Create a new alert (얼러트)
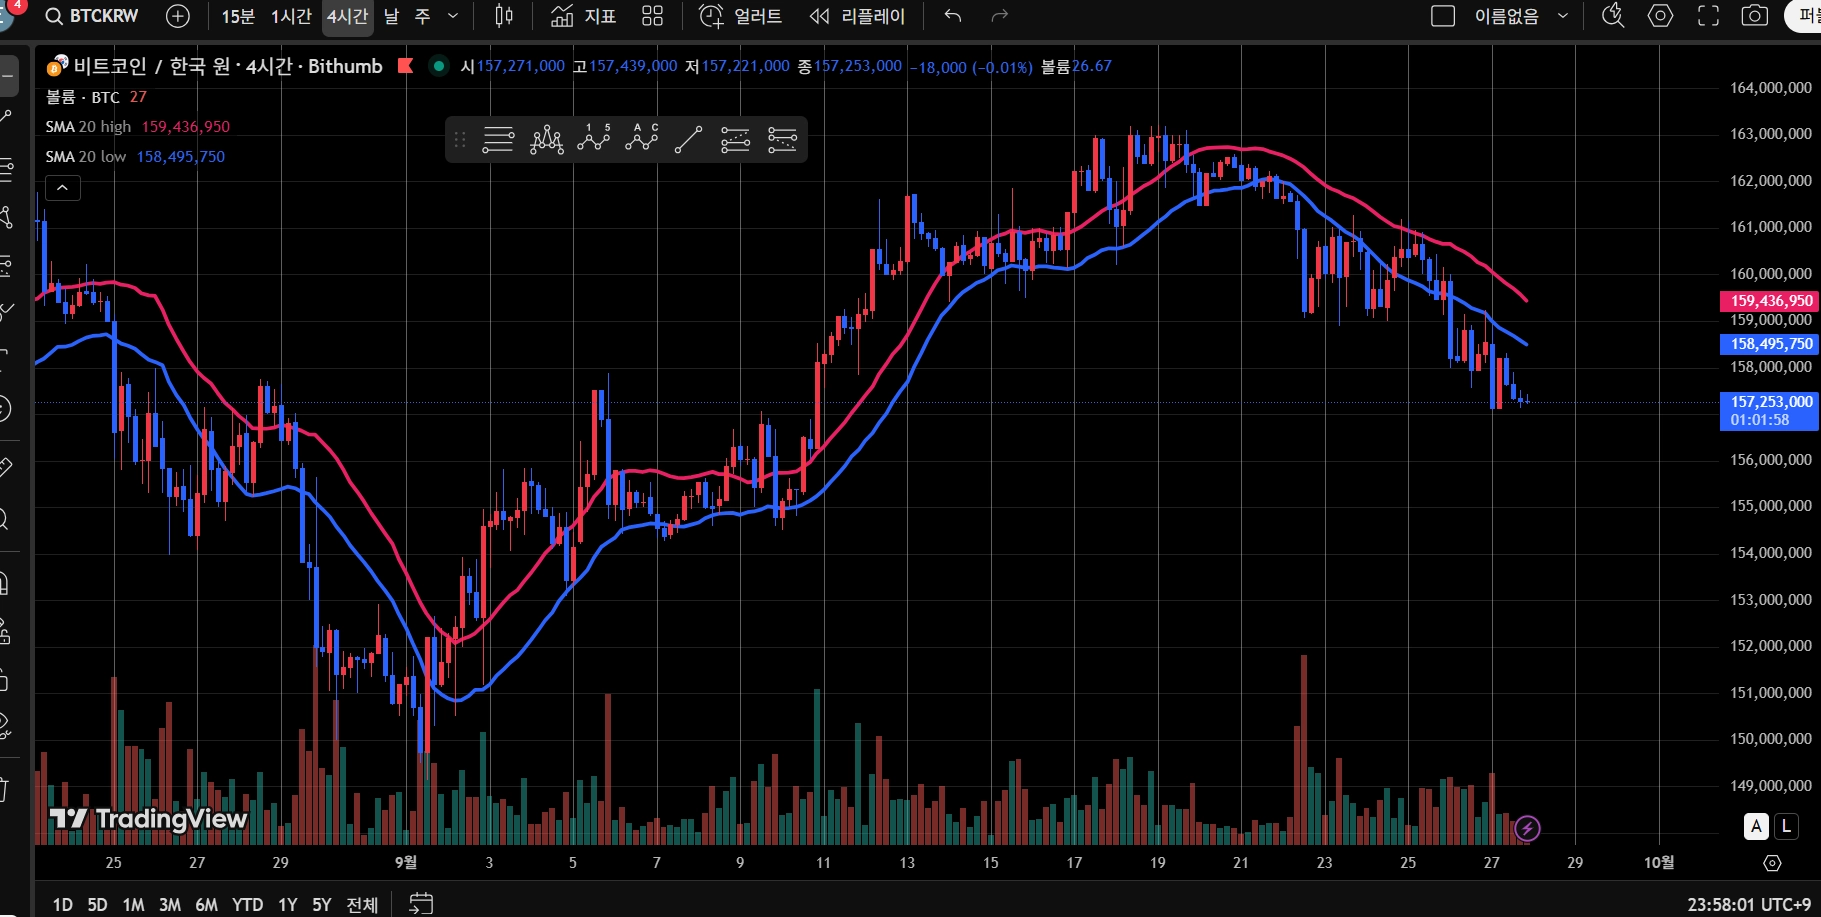The image size is (1821, 917). [x=741, y=16]
